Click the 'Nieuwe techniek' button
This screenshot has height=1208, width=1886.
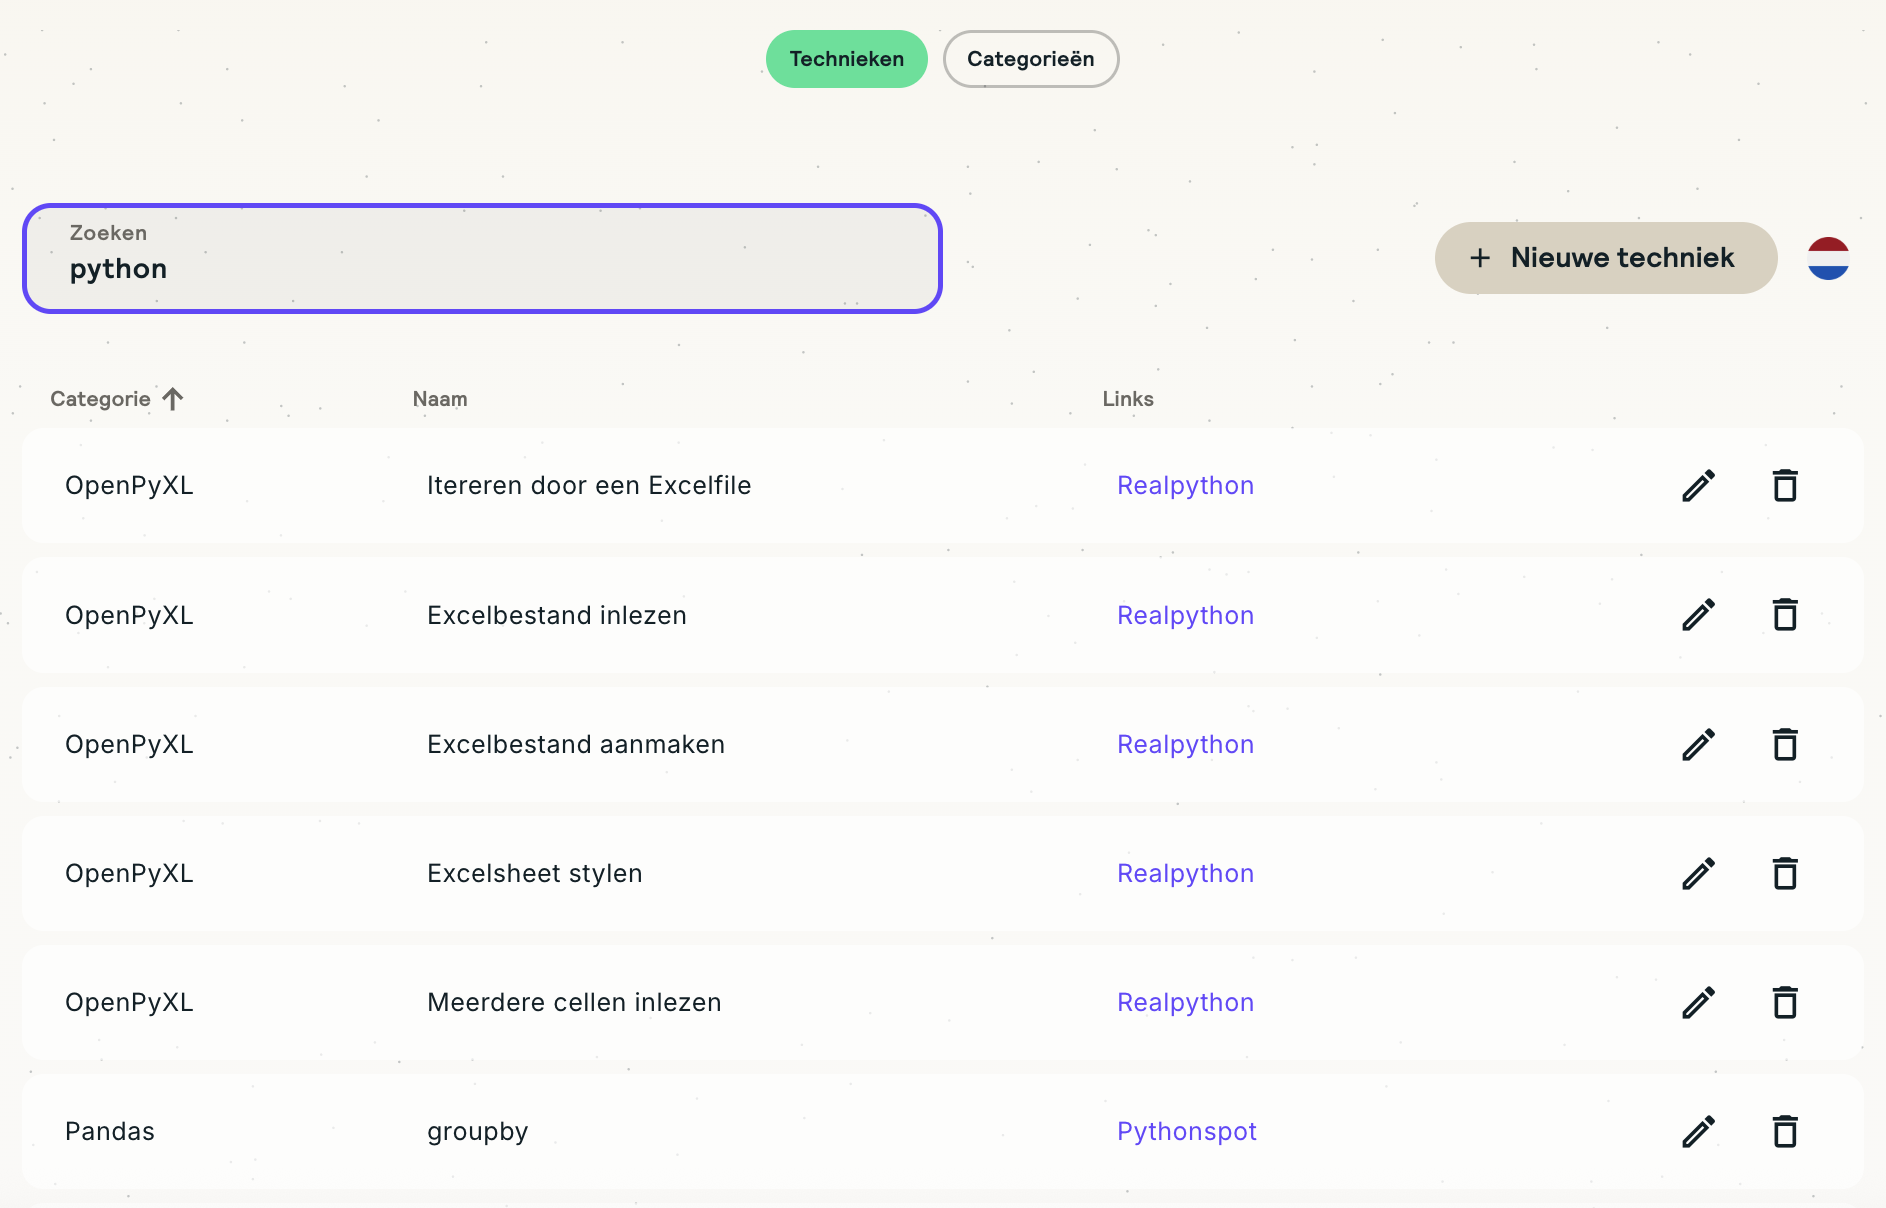[x=1605, y=258]
